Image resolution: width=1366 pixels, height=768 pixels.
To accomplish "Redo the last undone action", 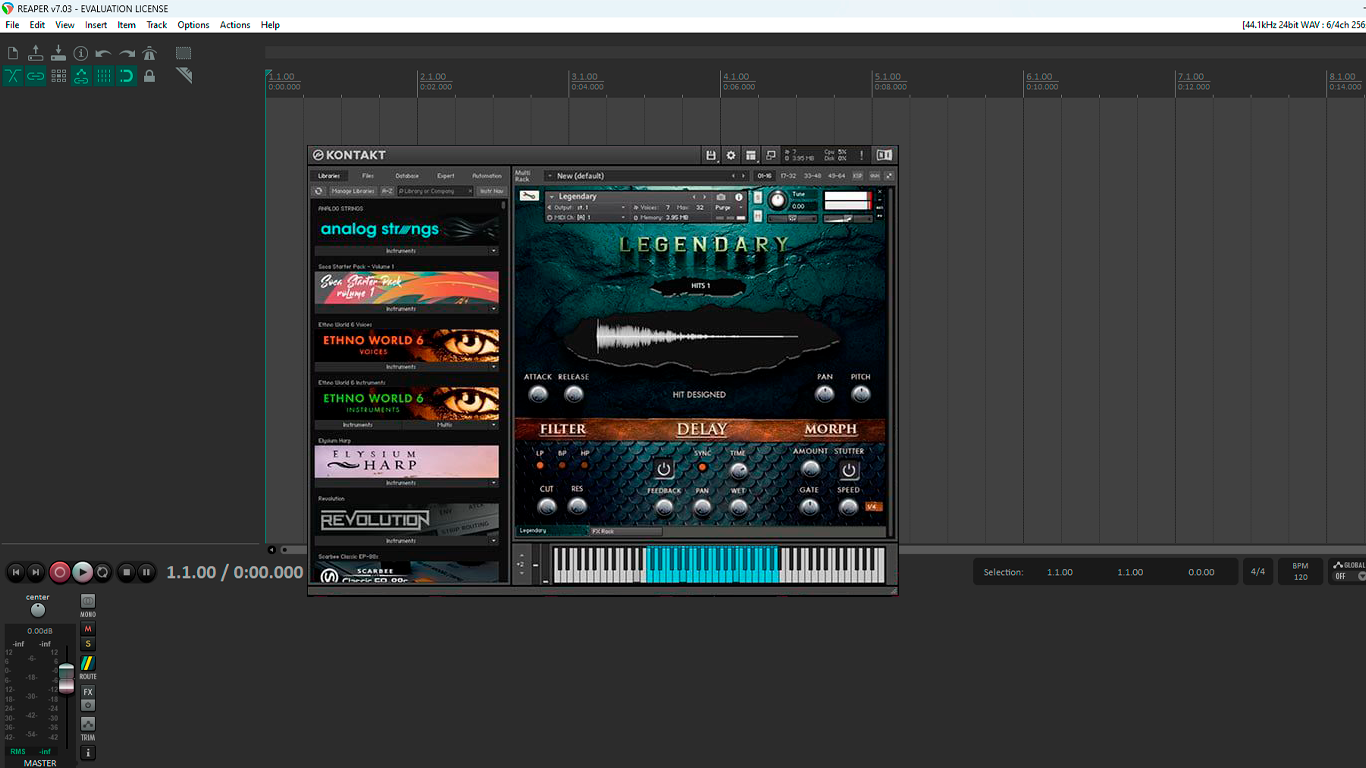I will pyautogui.click(x=127, y=53).
